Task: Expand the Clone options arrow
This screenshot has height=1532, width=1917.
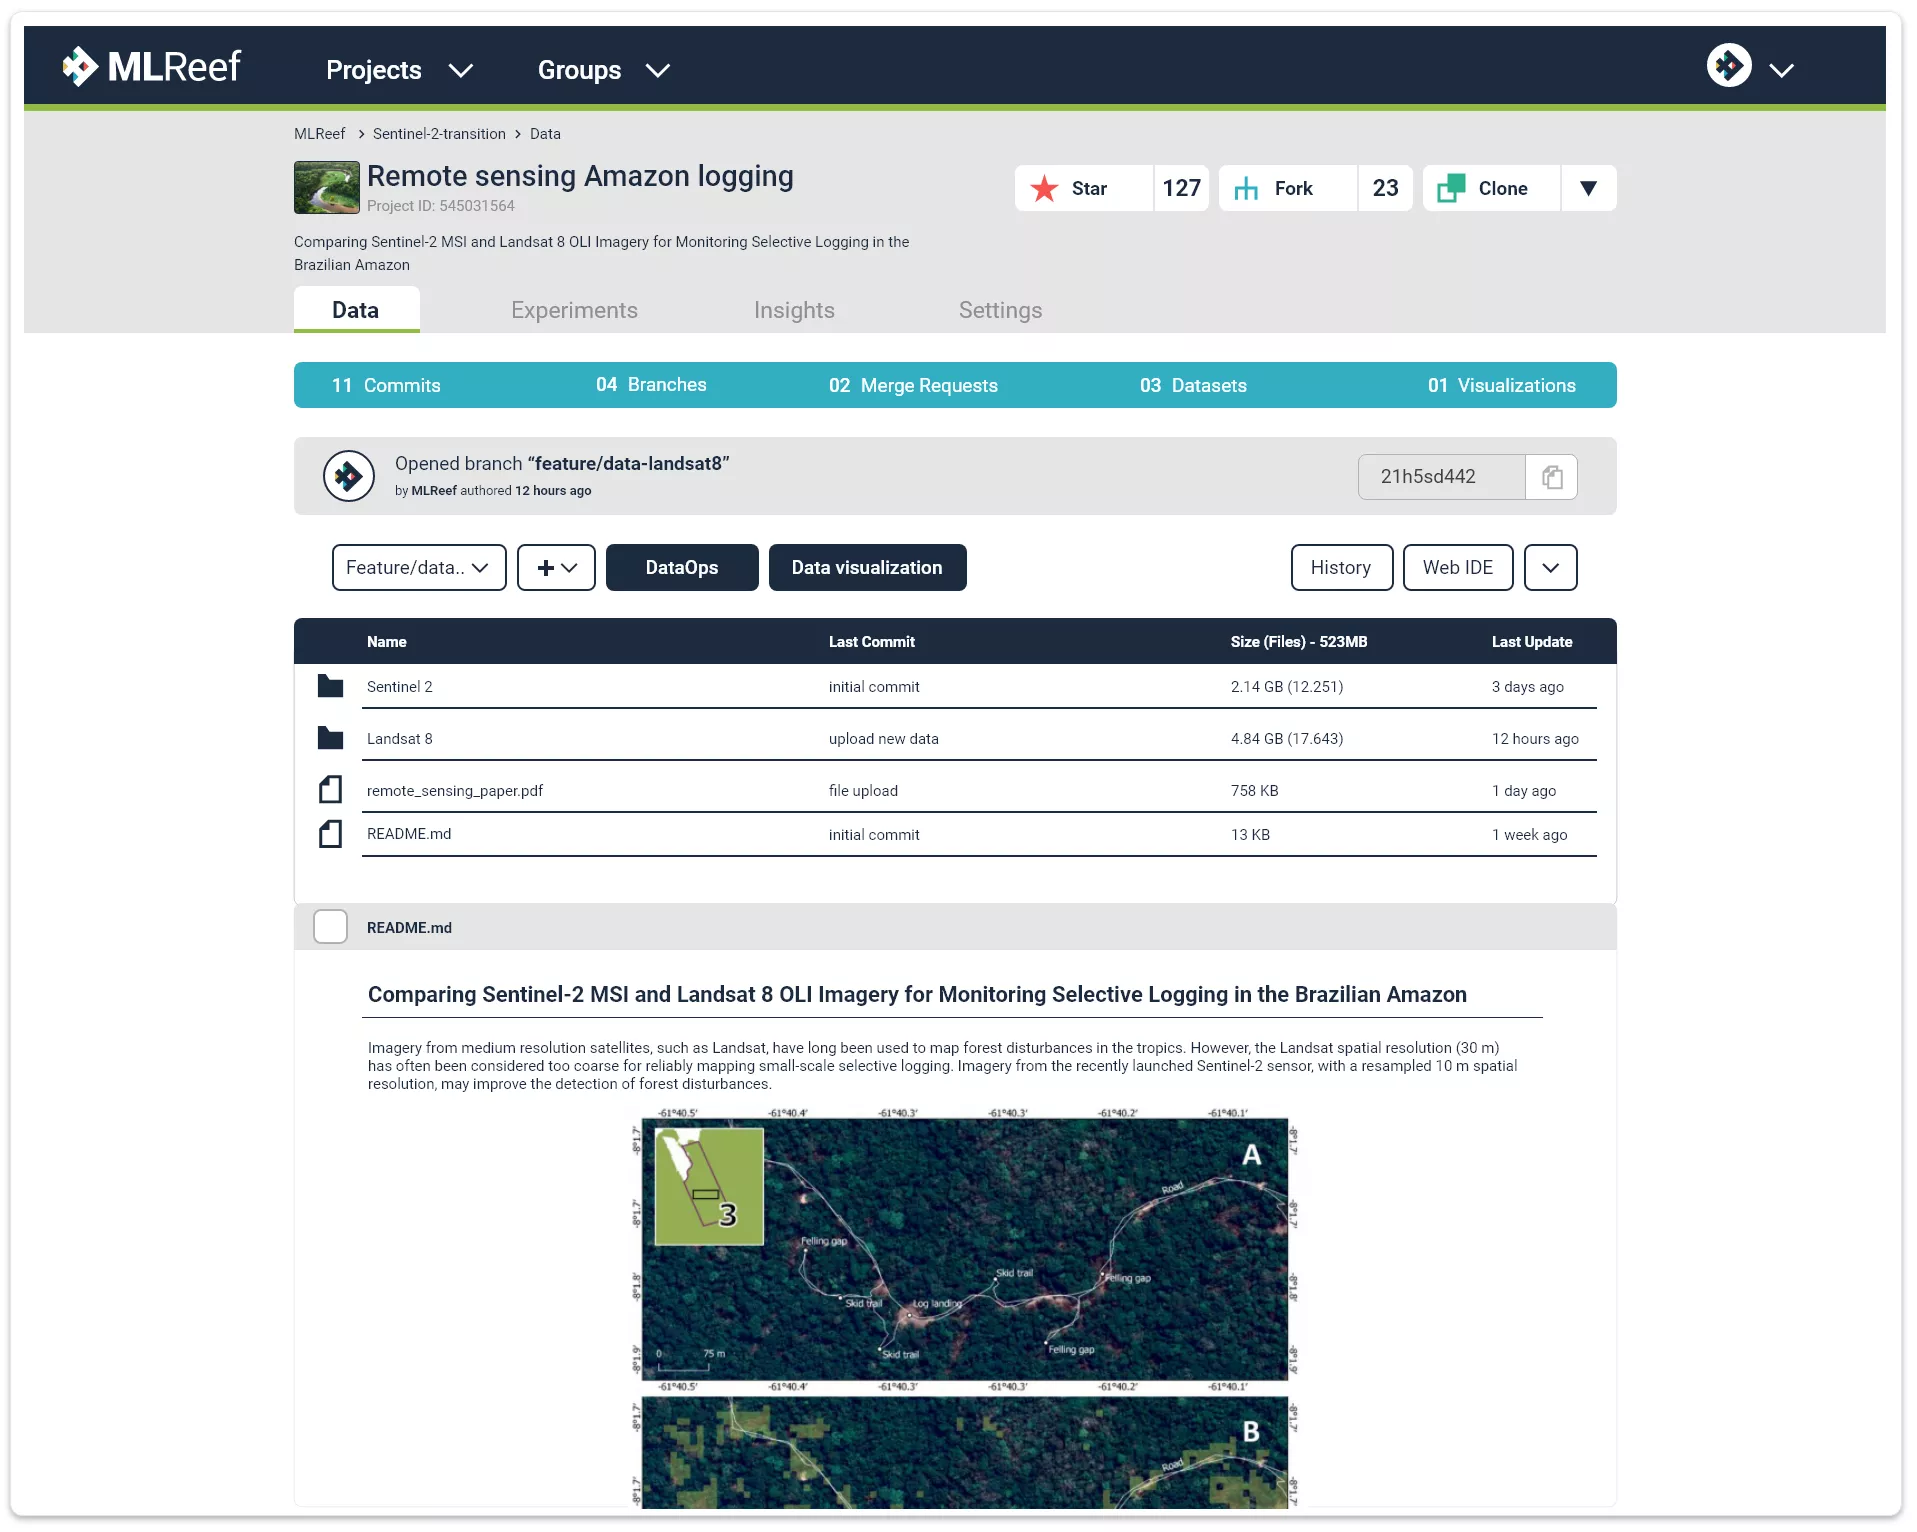Action: 1588,188
